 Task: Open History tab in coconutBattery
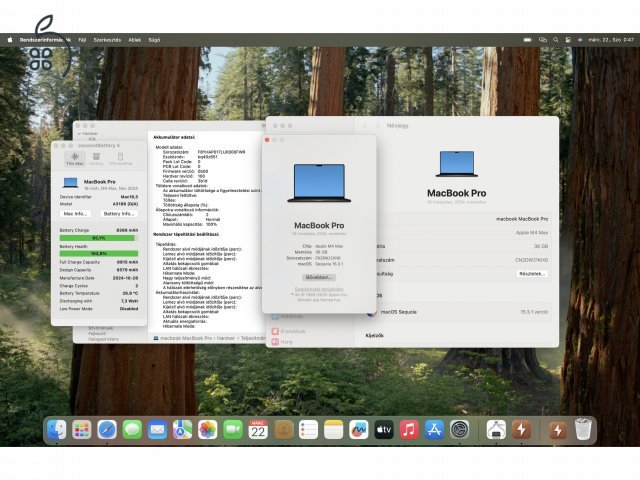pyautogui.click(x=96, y=159)
